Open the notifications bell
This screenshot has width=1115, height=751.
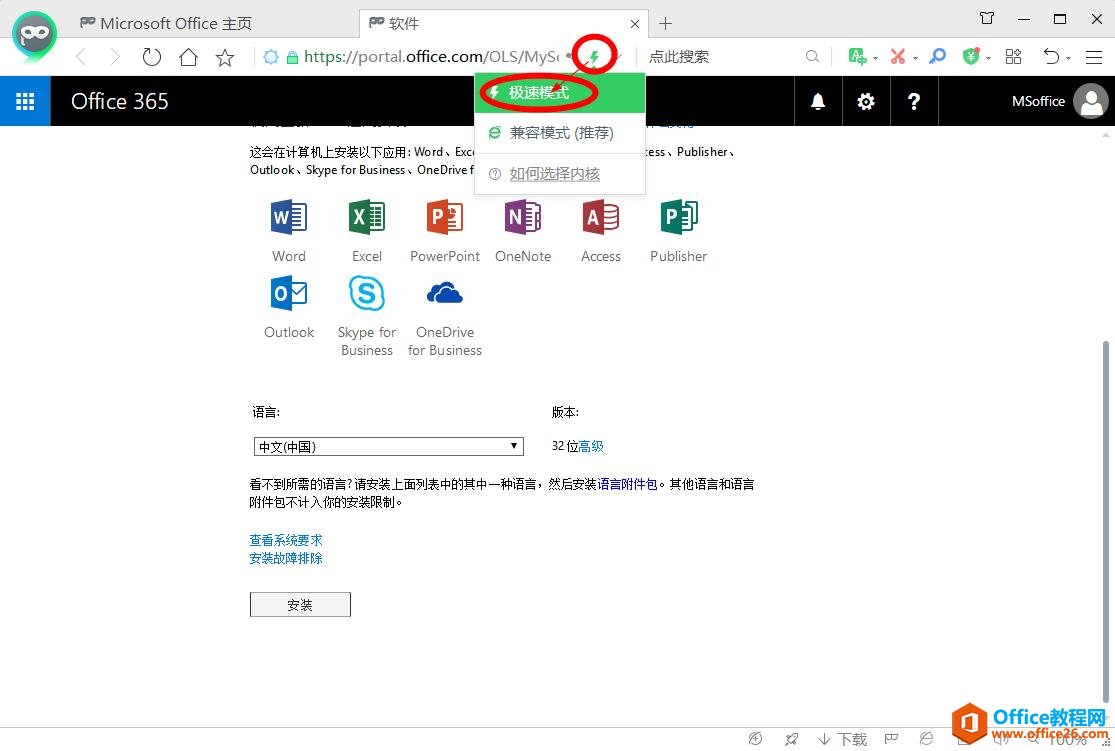click(x=818, y=101)
